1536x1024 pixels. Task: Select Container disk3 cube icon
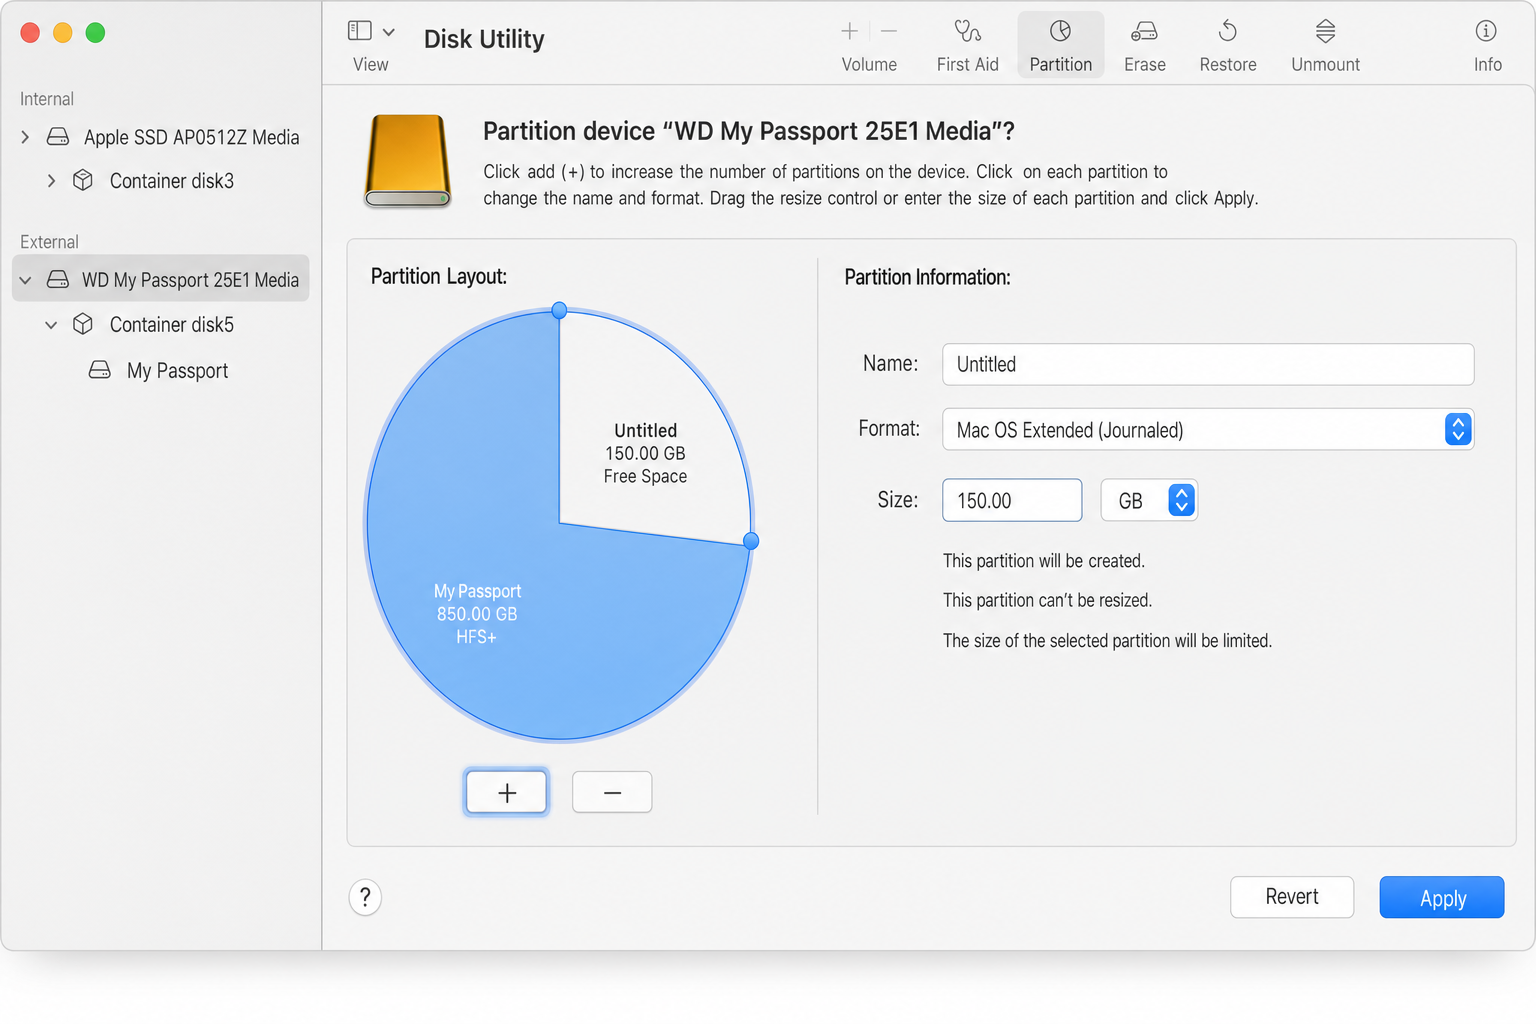point(83,180)
